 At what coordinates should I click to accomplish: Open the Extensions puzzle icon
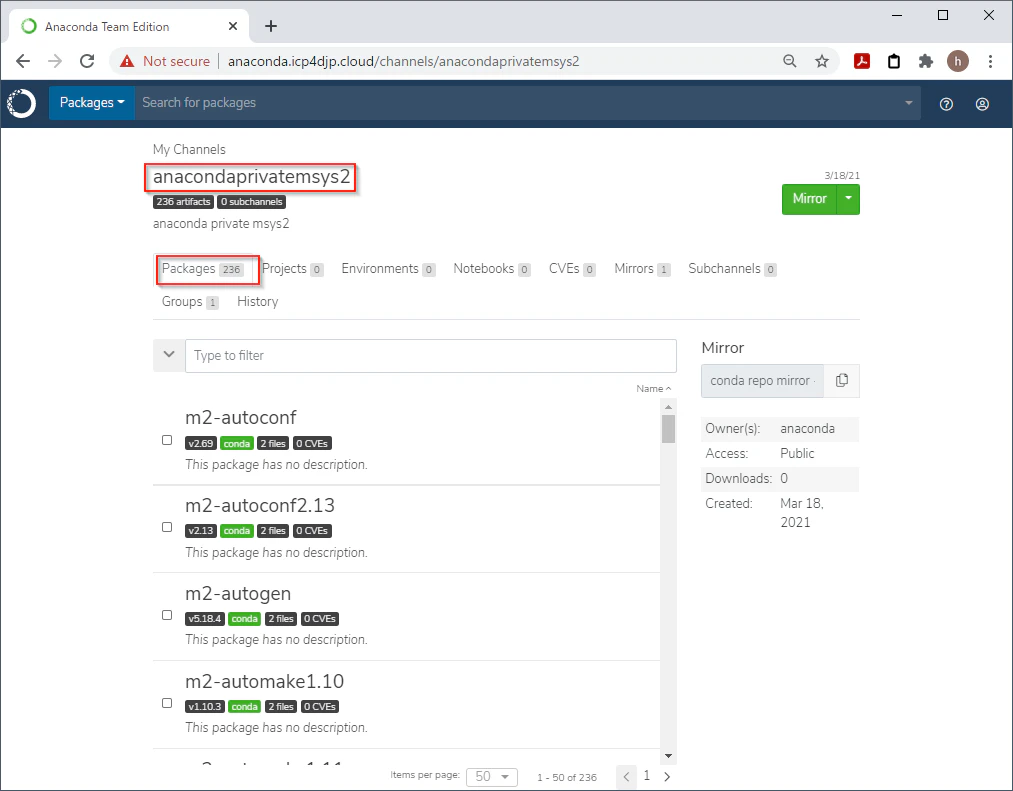(x=926, y=61)
